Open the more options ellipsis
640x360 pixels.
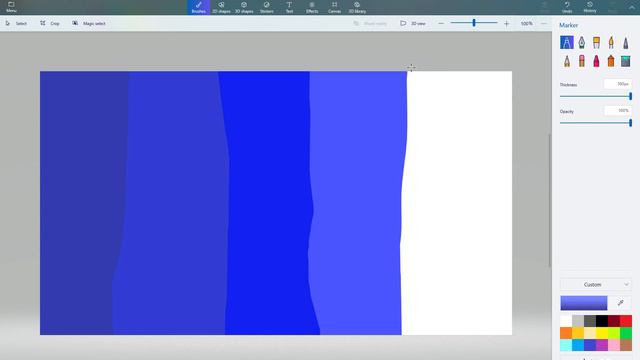(544, 24)
